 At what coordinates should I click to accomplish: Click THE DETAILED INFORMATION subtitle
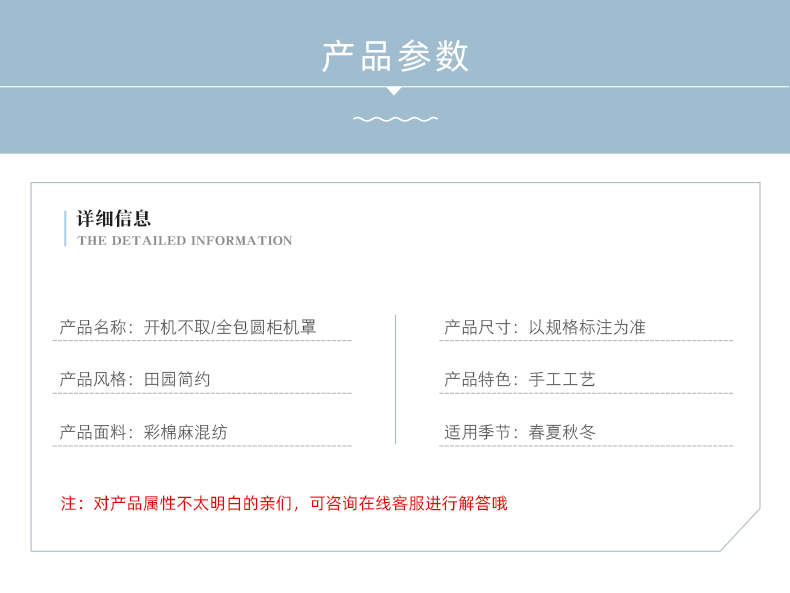pyautogui.click(x=185, y=241)
